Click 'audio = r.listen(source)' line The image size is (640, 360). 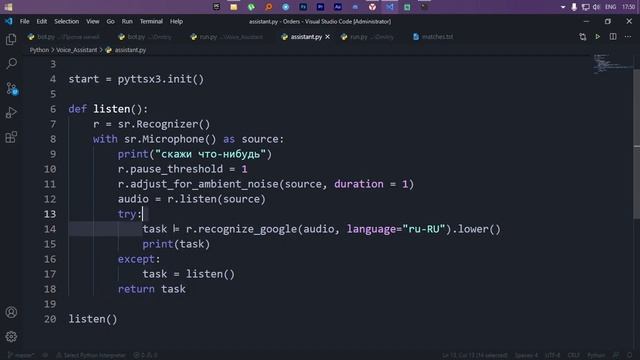[x=191, y=199]
